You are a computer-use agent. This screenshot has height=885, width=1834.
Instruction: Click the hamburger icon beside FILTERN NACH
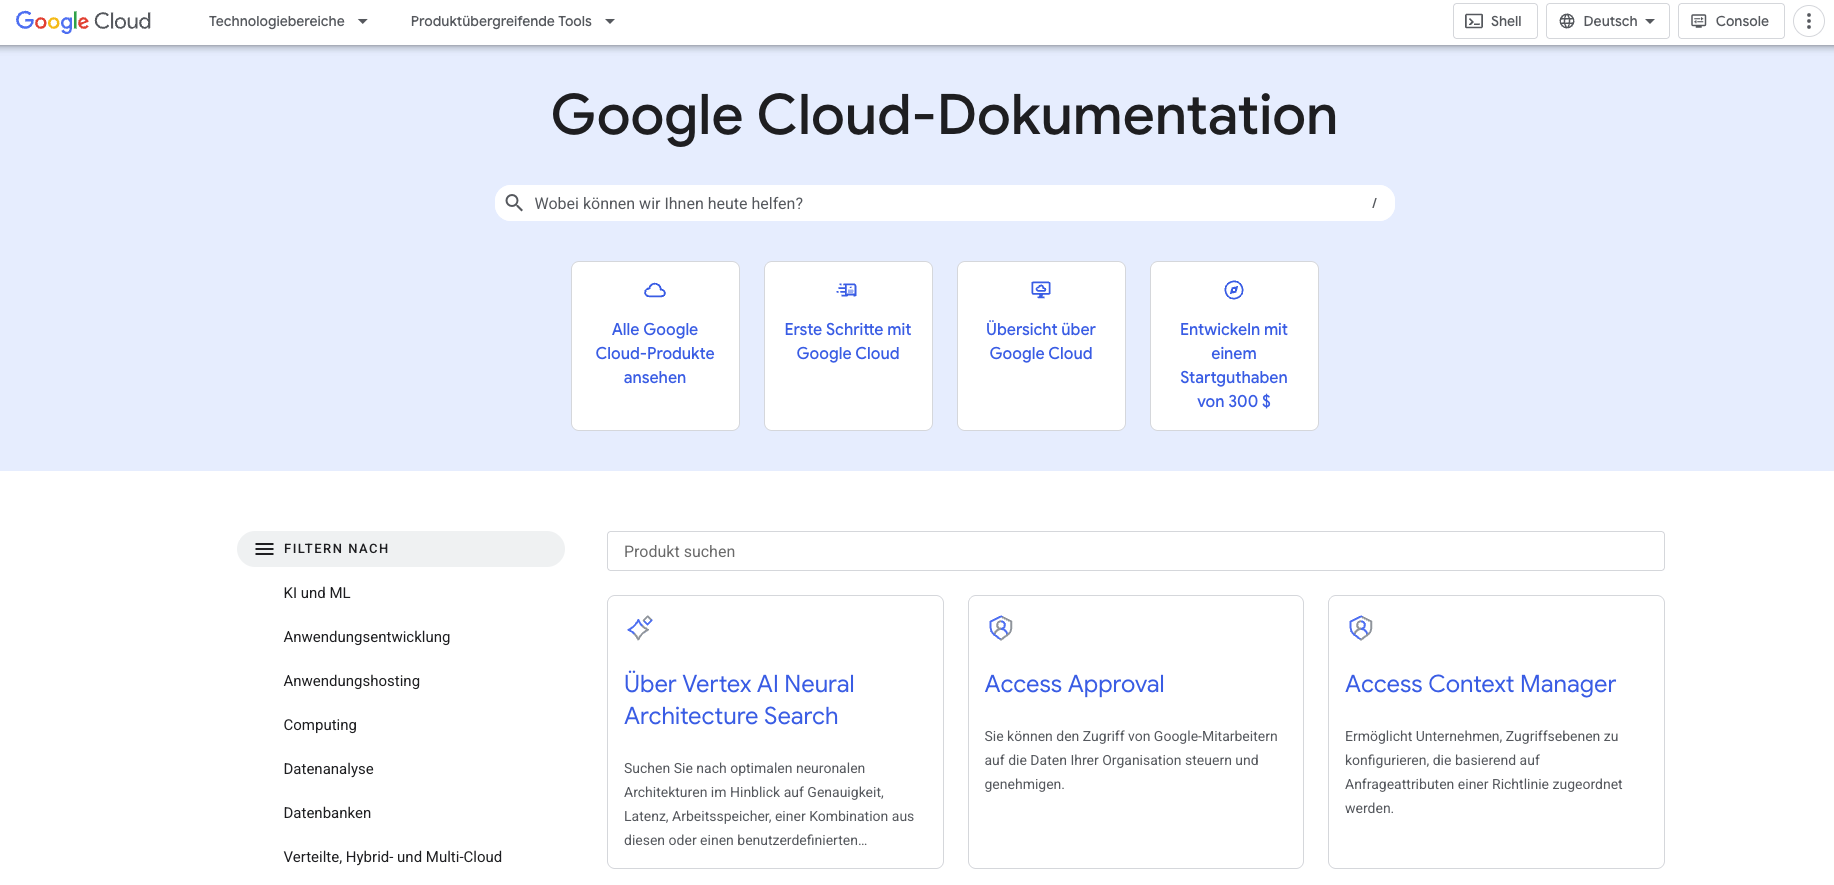264,549
